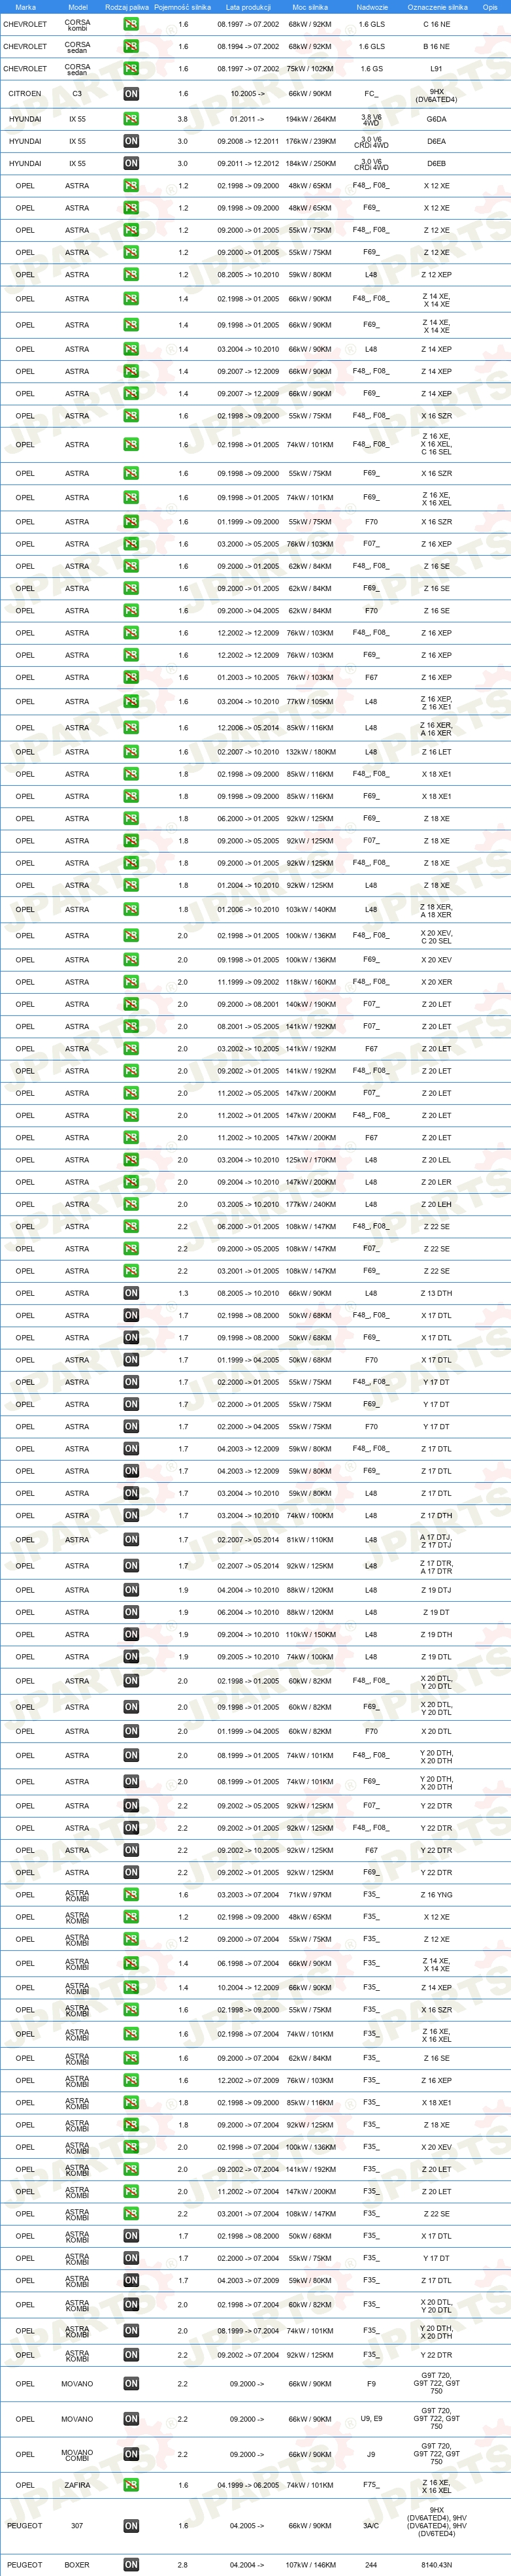This screenshot has height=2576, width=511.
Task: Click the 8140.43N engine code
Action: (x=437, y=2565)
